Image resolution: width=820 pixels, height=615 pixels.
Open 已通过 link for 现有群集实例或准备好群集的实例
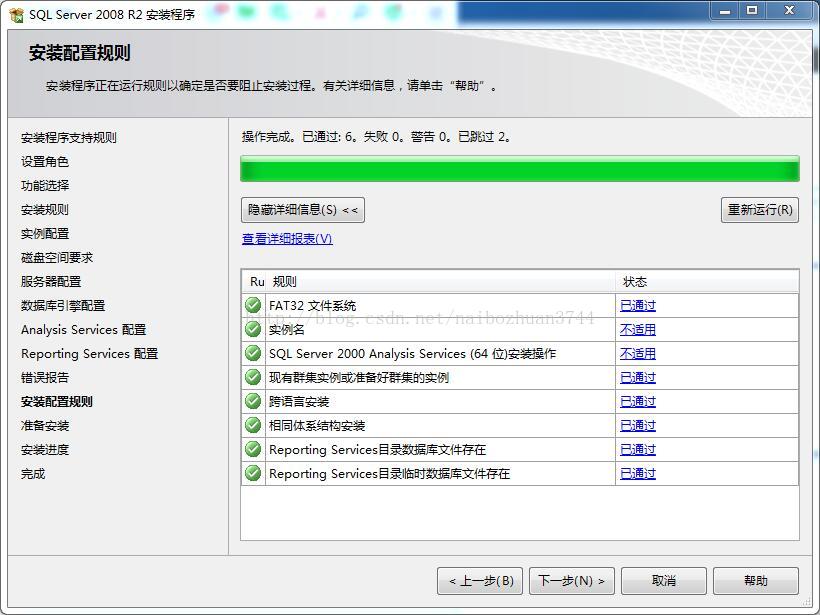tap(637, 378)
